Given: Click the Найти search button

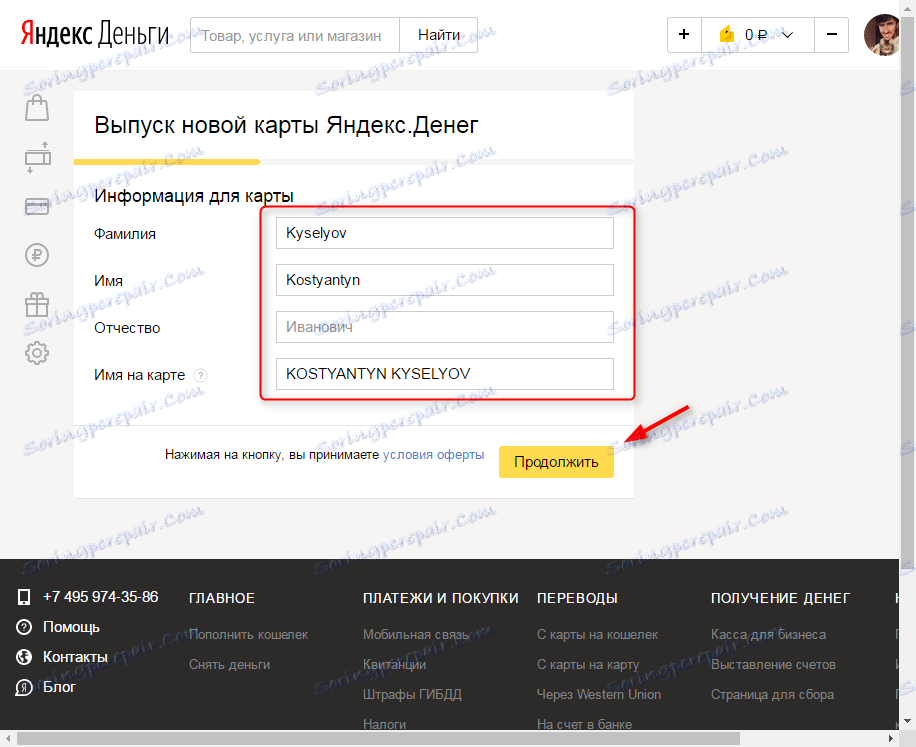Looking at the screenshot, I should point(439,35).
